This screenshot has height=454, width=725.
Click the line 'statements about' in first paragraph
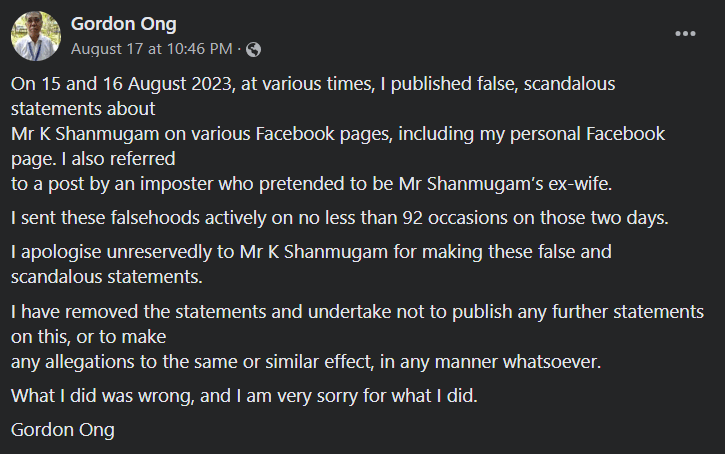pyautogui.click(x=83, y=109)
